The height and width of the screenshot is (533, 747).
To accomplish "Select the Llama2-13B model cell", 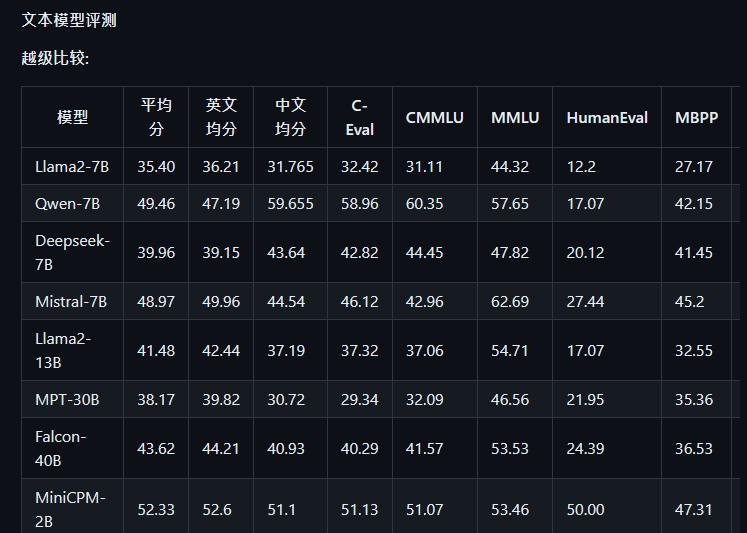I will pos(72,351).
